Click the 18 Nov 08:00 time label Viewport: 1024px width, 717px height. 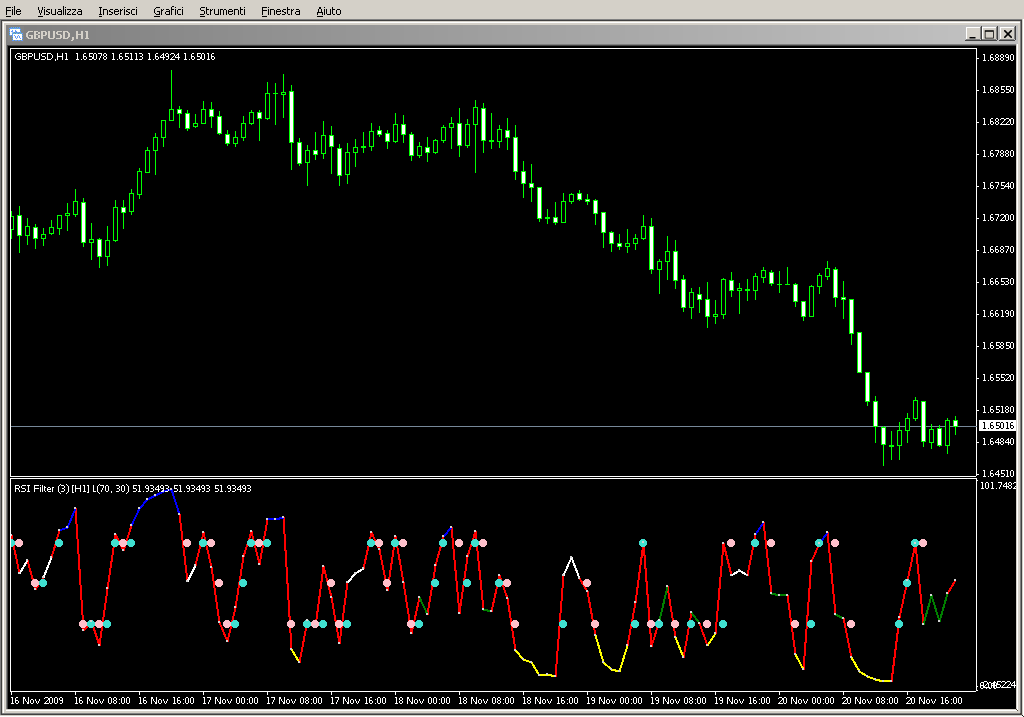click(x=486, y=701)
